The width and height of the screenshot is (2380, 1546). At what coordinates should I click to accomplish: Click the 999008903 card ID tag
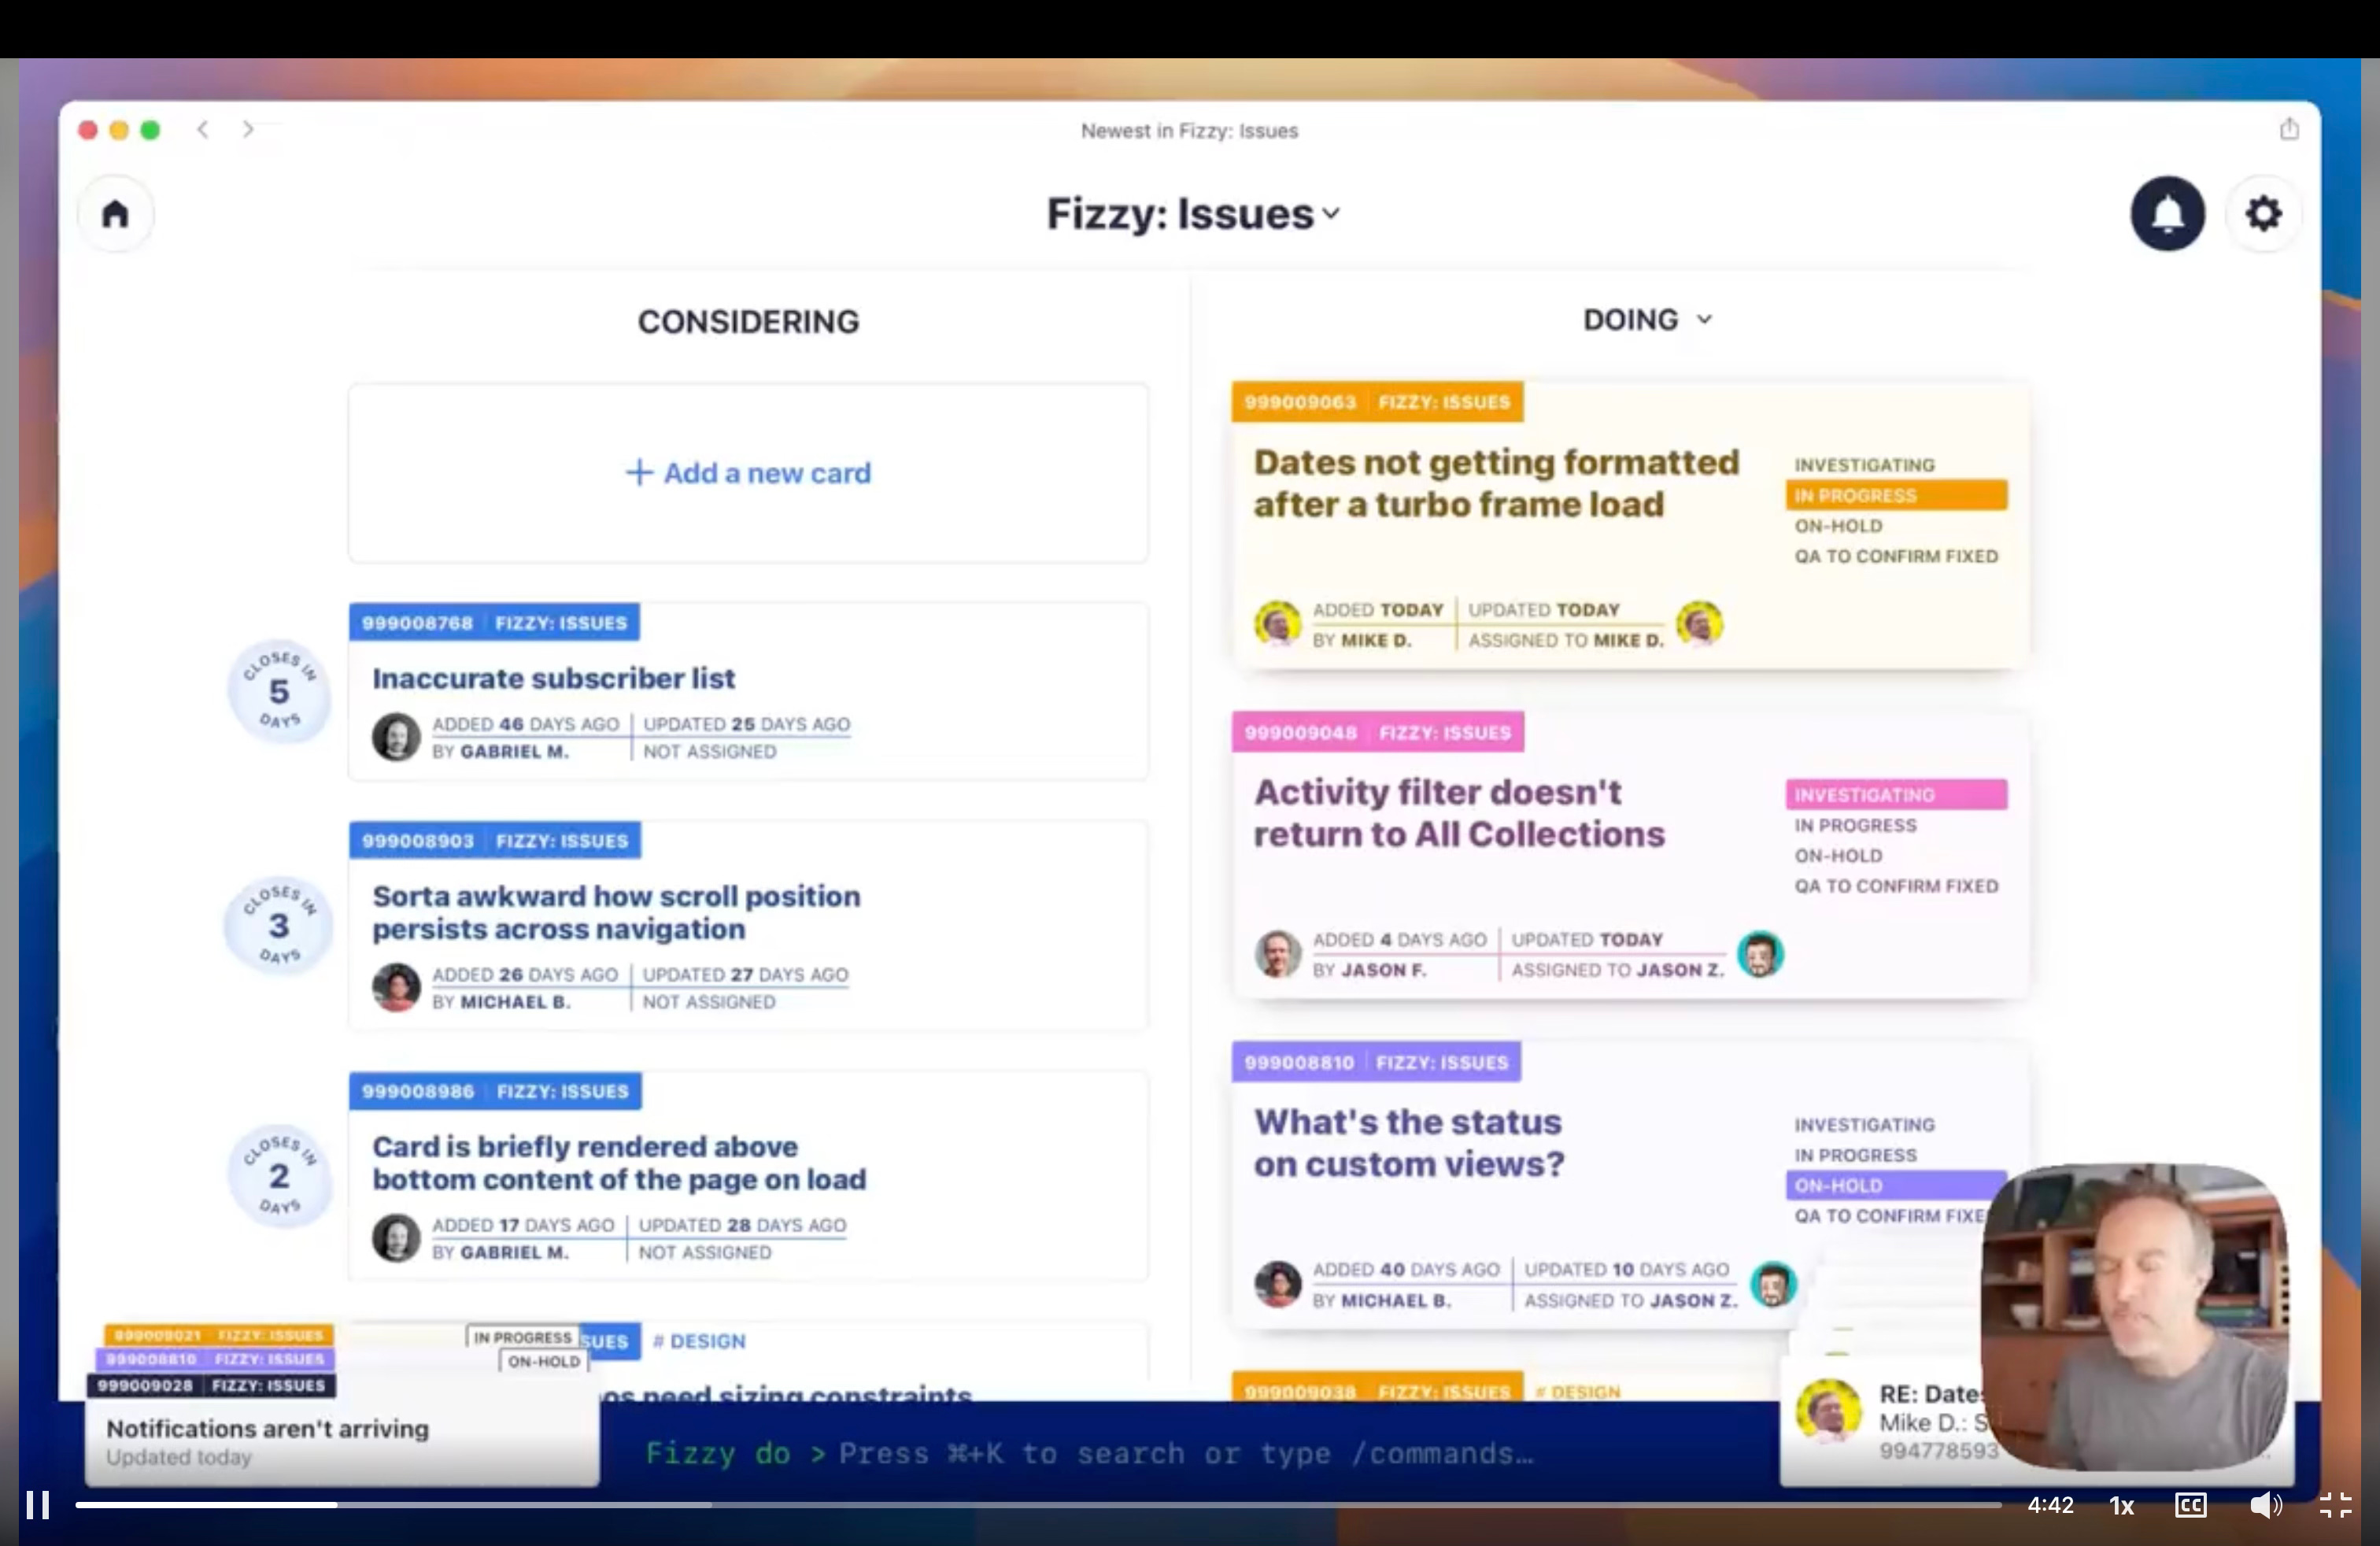tap(418, 841)
